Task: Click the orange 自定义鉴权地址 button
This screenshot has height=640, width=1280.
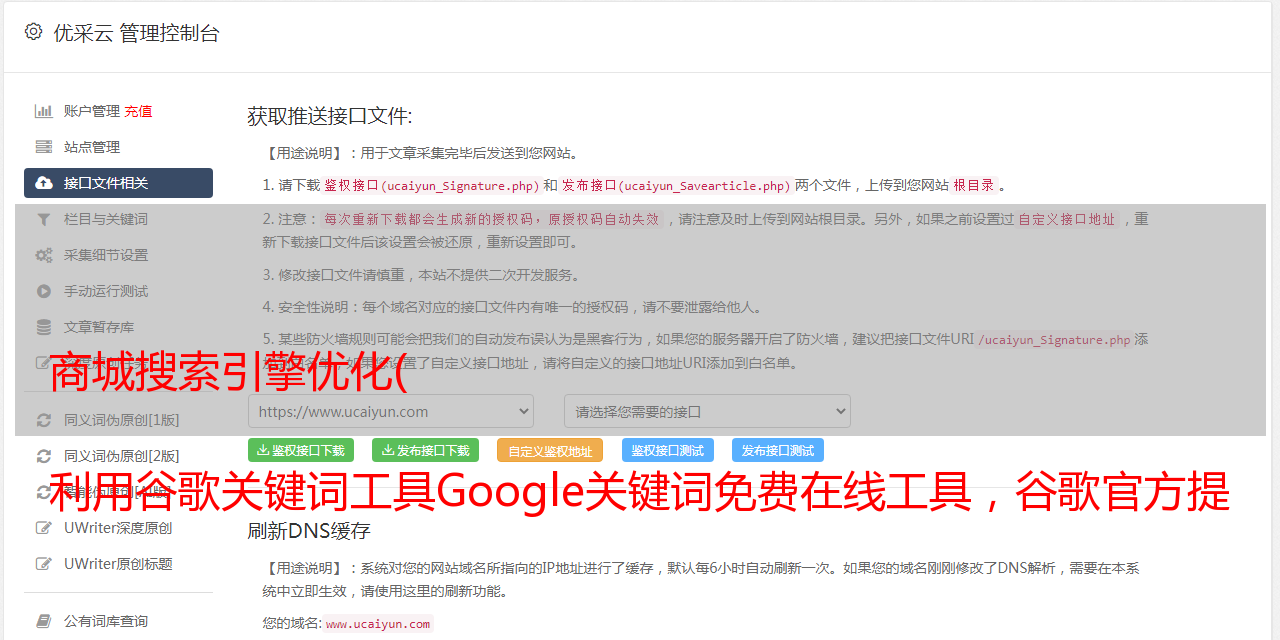Action: [550, 450]
